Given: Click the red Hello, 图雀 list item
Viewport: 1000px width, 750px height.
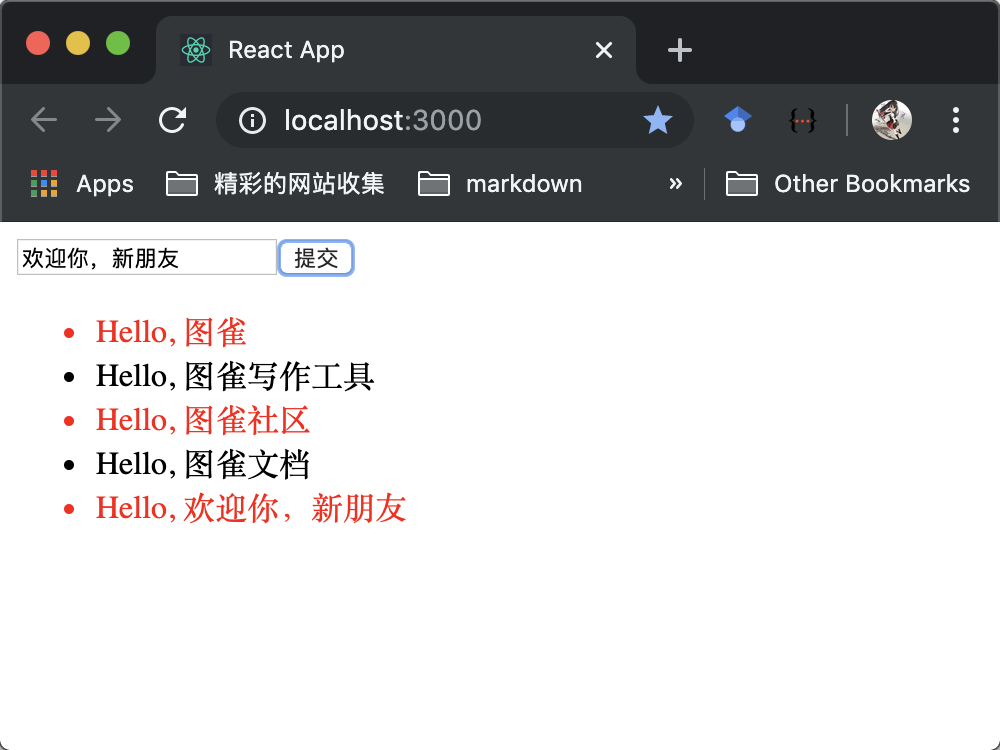Looking at the screenshot, I should (x=170, y=331).
